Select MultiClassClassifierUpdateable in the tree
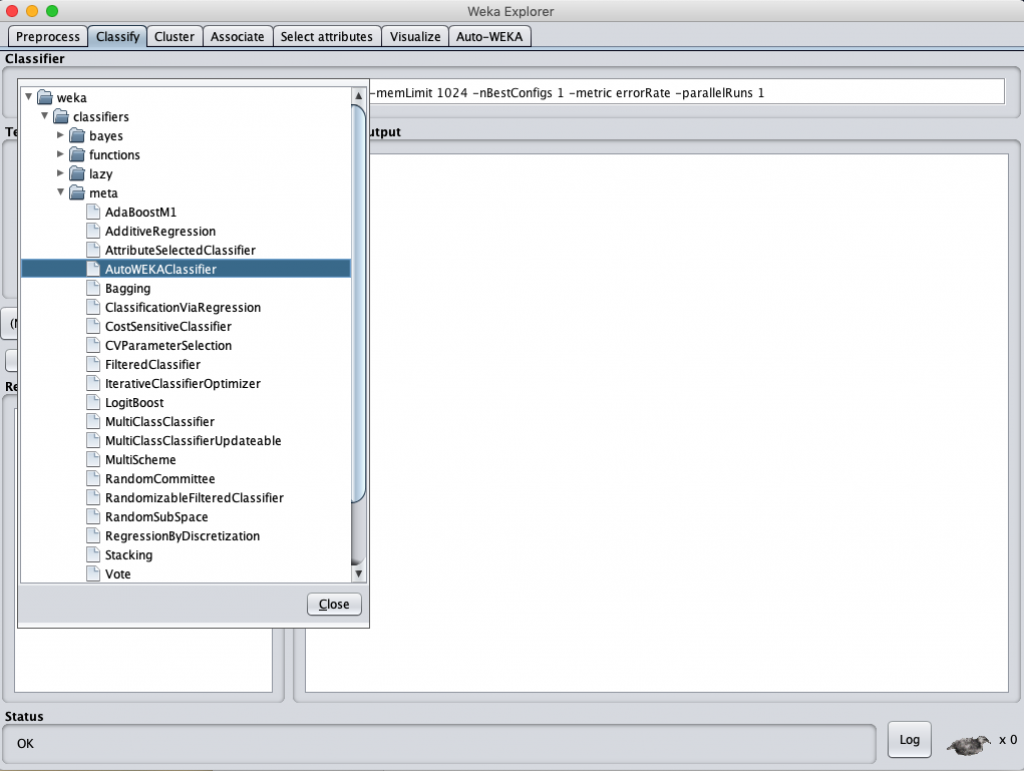Image resolution: width=1024 pixels, height=771 pixels. pos(193,441)
